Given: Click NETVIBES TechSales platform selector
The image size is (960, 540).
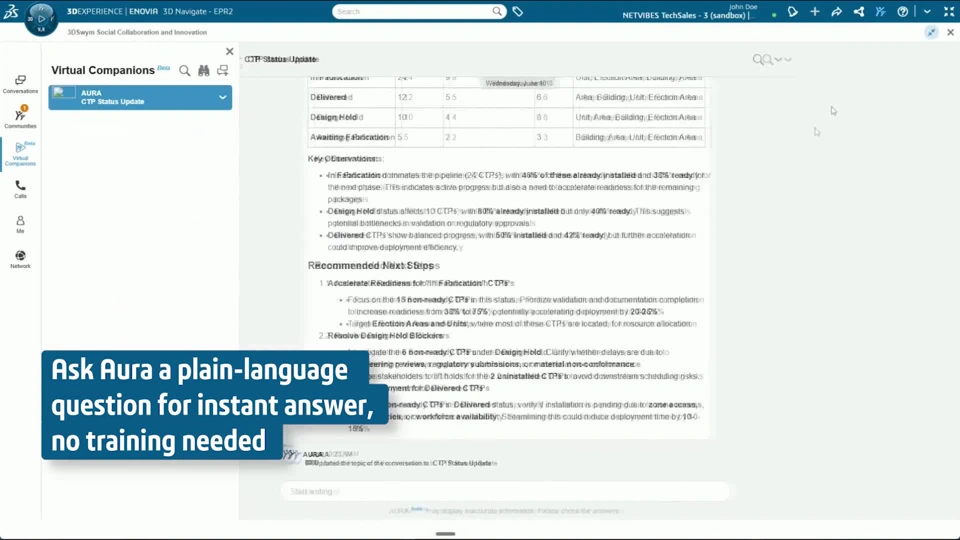Looking at the screenshot, I should 687,15.
